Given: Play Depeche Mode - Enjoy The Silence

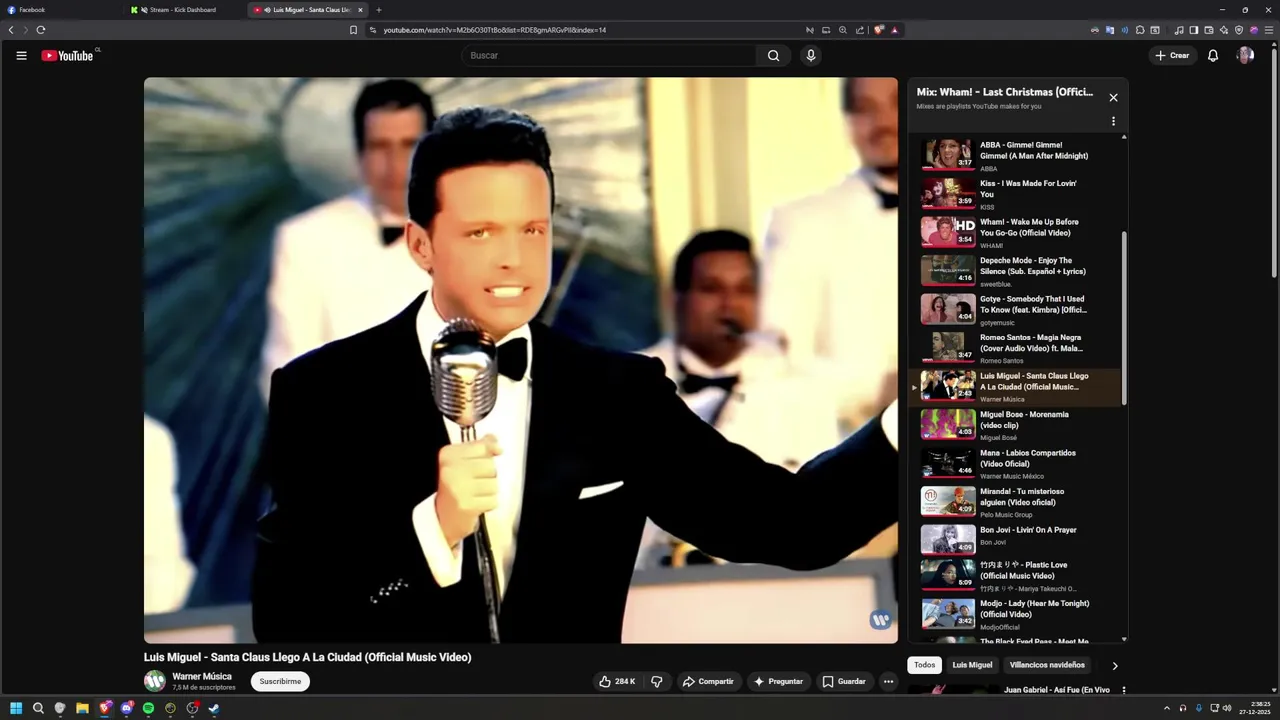Looking at the screenshot, I should (x=1013, y=270).
